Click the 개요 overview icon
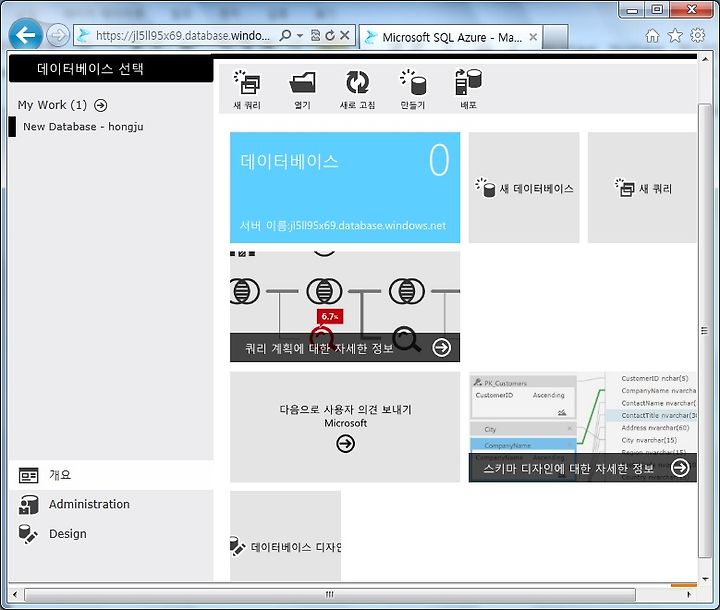The width and height of the screenshot is (720, 610). (28, 475)
